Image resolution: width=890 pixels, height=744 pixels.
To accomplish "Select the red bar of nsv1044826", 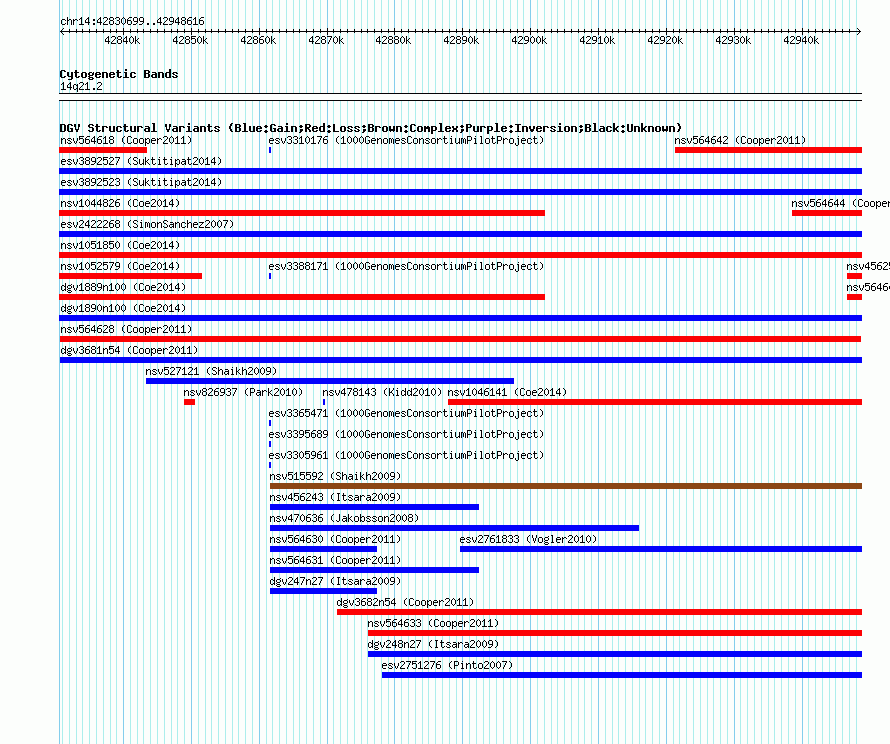I will tap(302, 213).
